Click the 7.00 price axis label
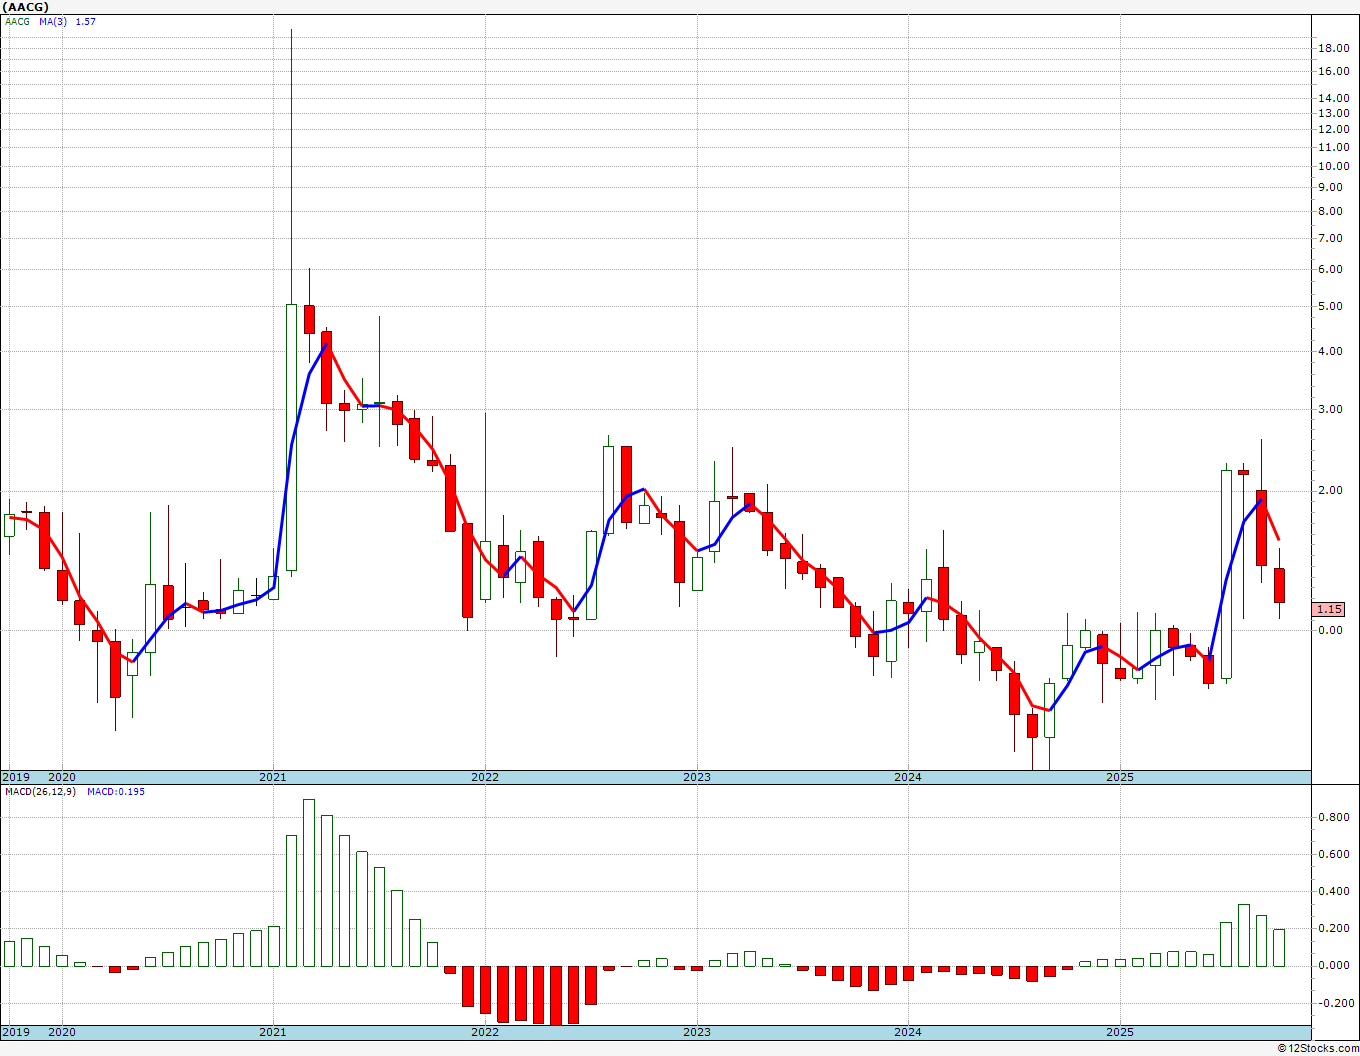The height and width of the screenshot is (1056, 1360). [1332, 238]
